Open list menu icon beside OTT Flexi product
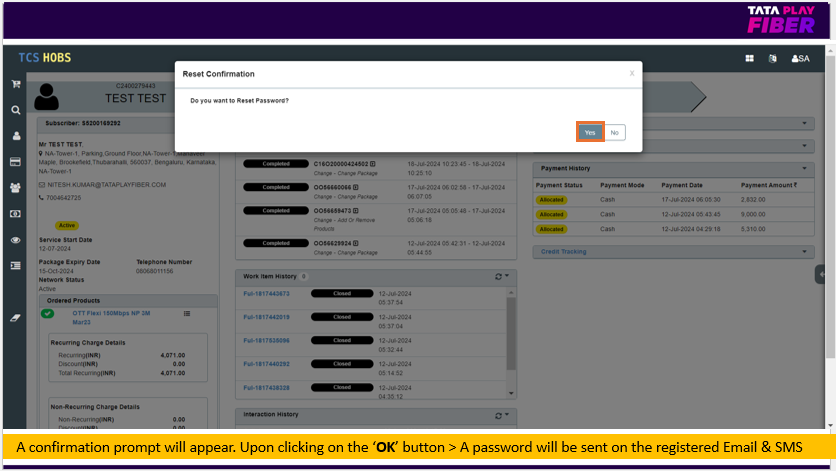This screenshot has height=471, width=836. pyautogui.click(x=187, y=314)
